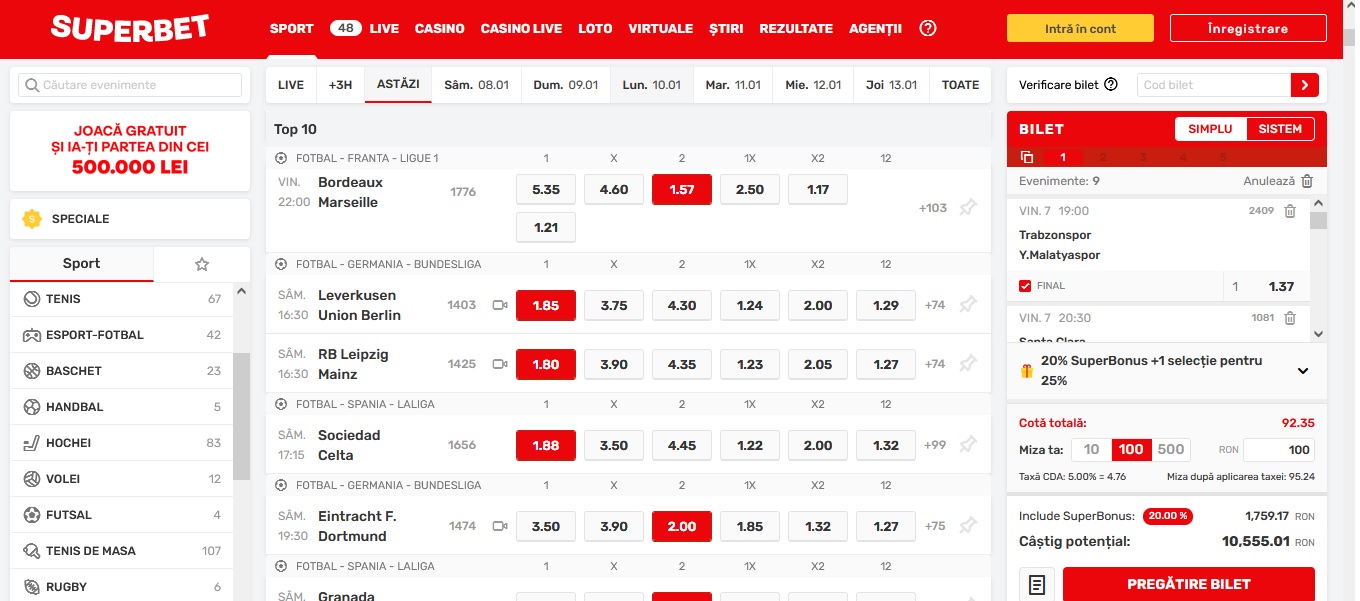Viewport: 1360px width, 601px height.
Task: Click the copy ticket icon in Bilet tabs
Action: click(1027, 157)
